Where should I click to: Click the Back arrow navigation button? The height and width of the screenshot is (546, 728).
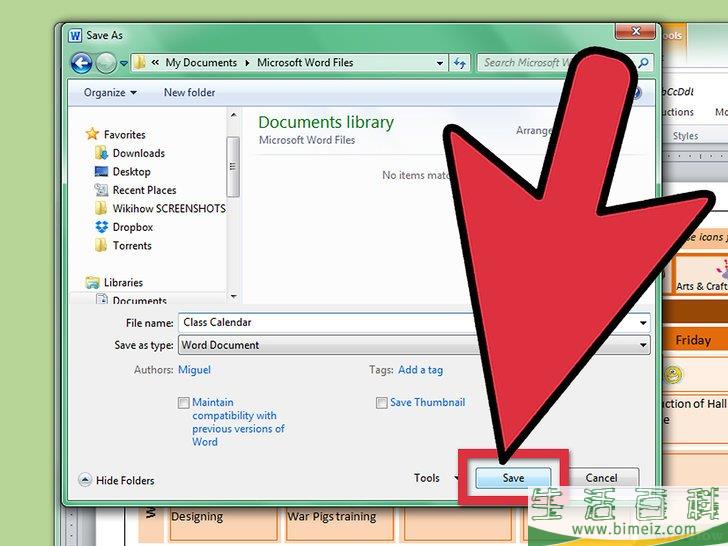click(81, 63)
